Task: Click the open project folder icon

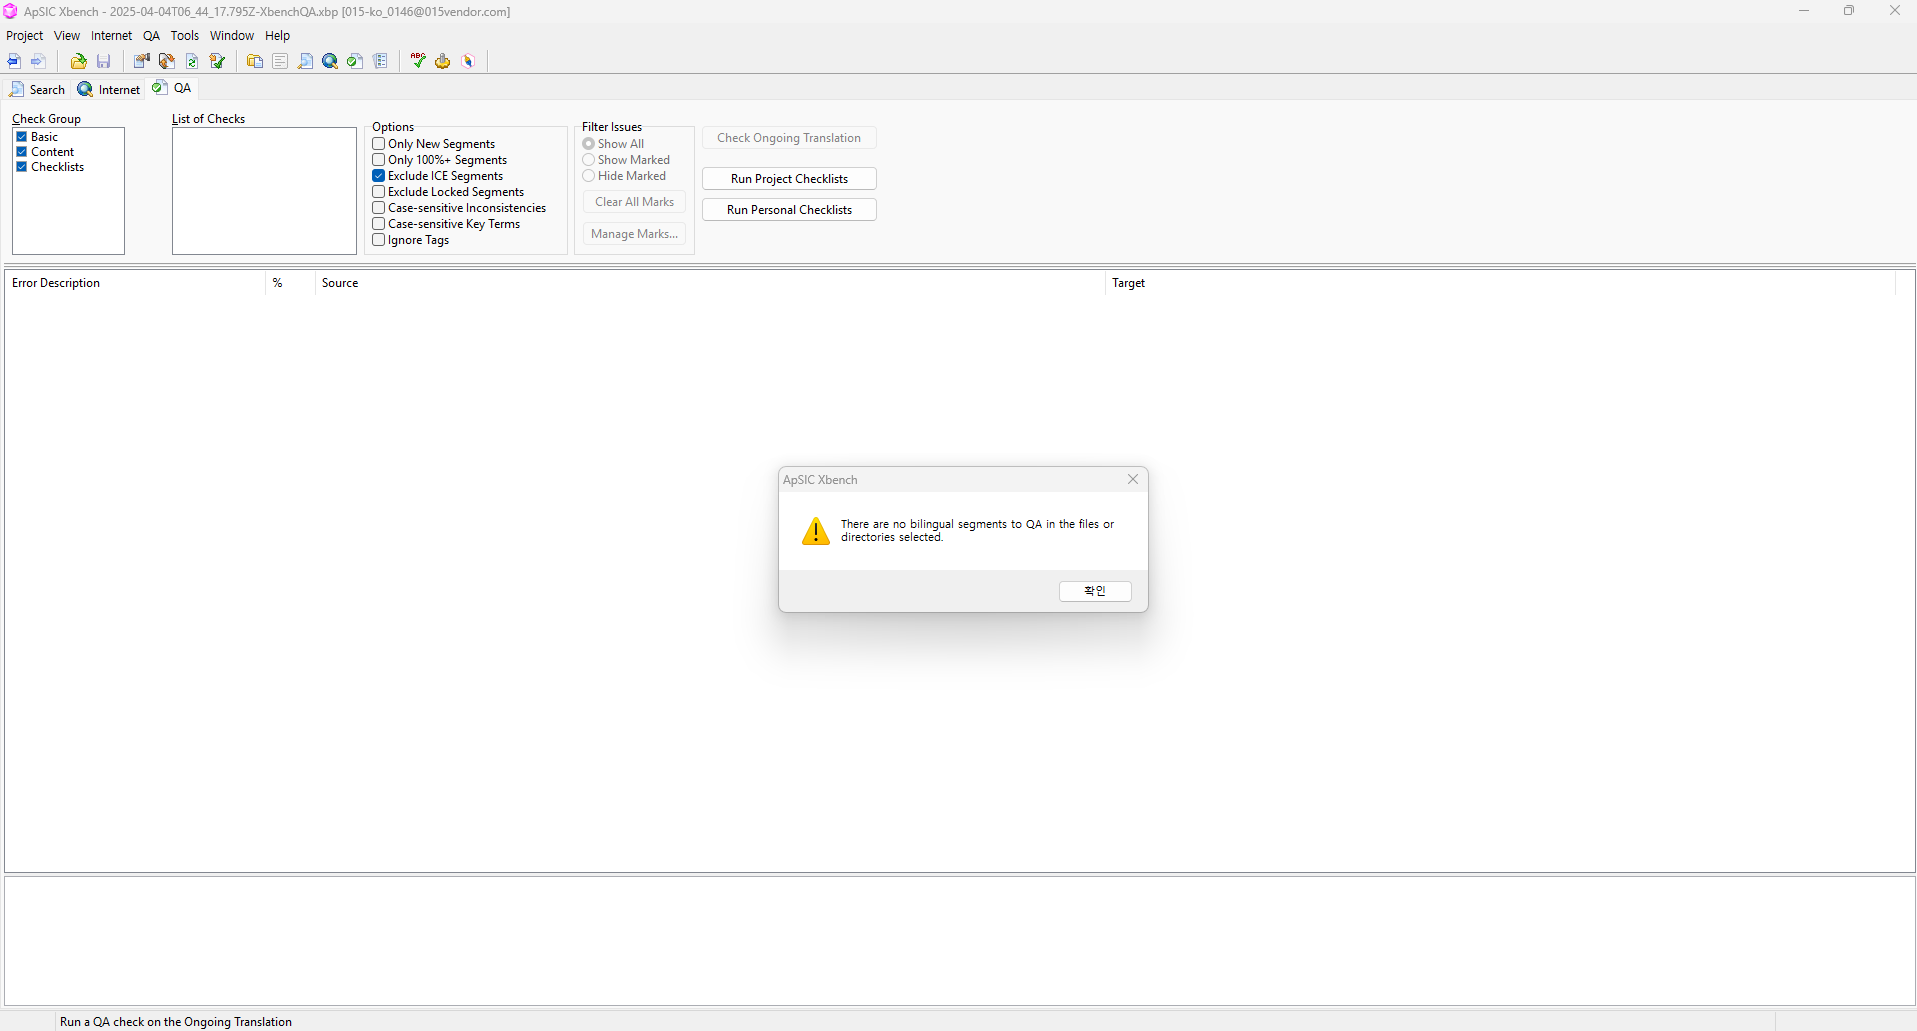Action: pos(78,61)
